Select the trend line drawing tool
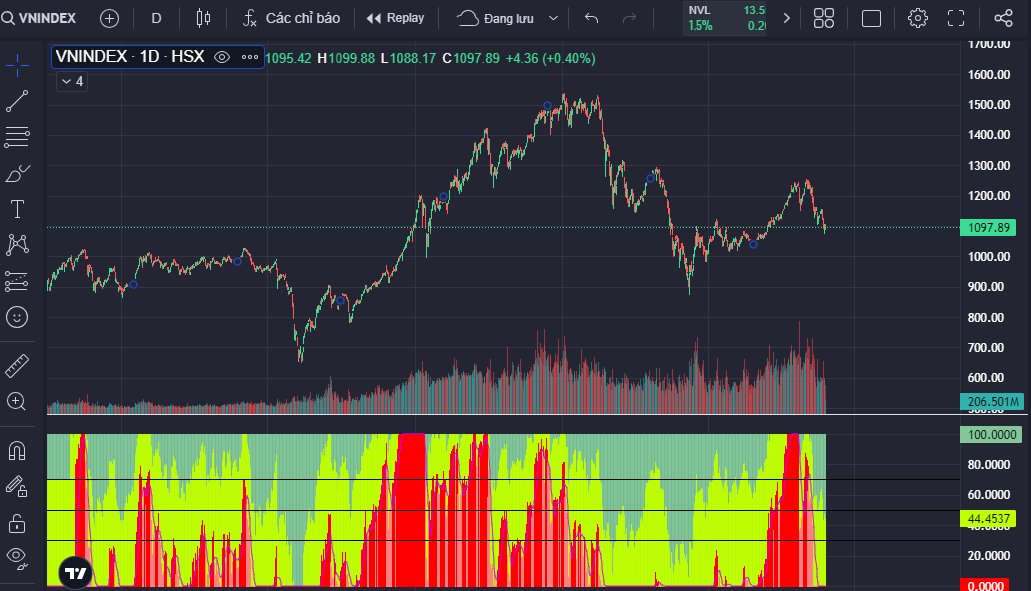 click(x=17, y=101)
